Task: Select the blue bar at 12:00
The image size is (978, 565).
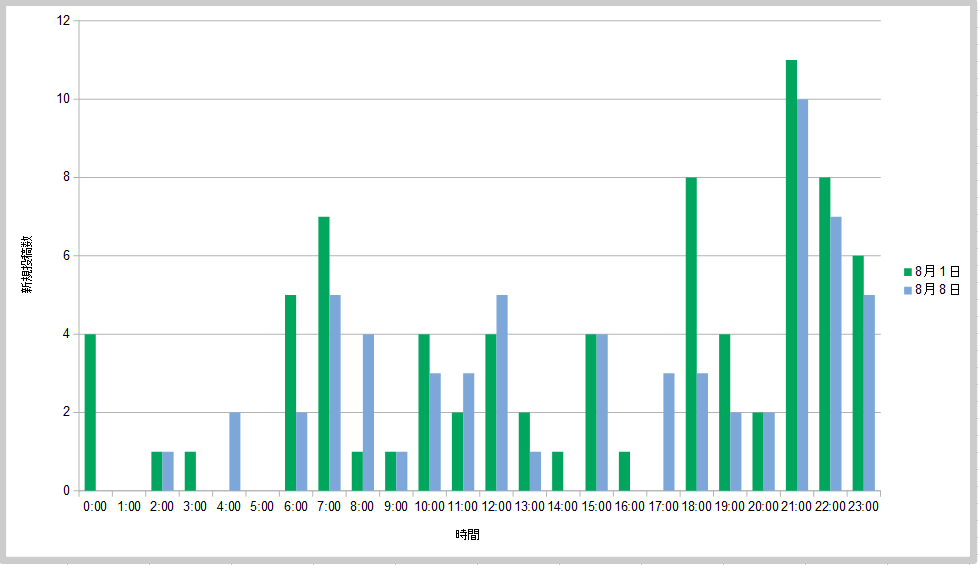Action: [502, 393]
